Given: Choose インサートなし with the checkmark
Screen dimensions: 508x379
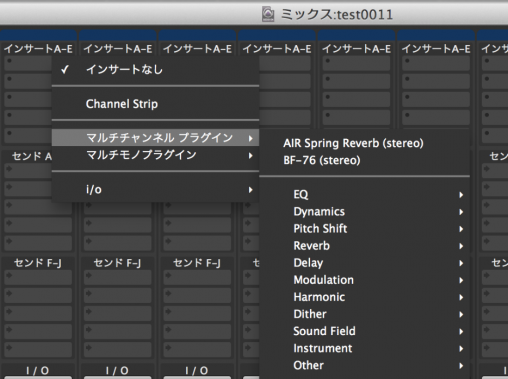Looking at the screenshot, I should (x=155, y=70).
